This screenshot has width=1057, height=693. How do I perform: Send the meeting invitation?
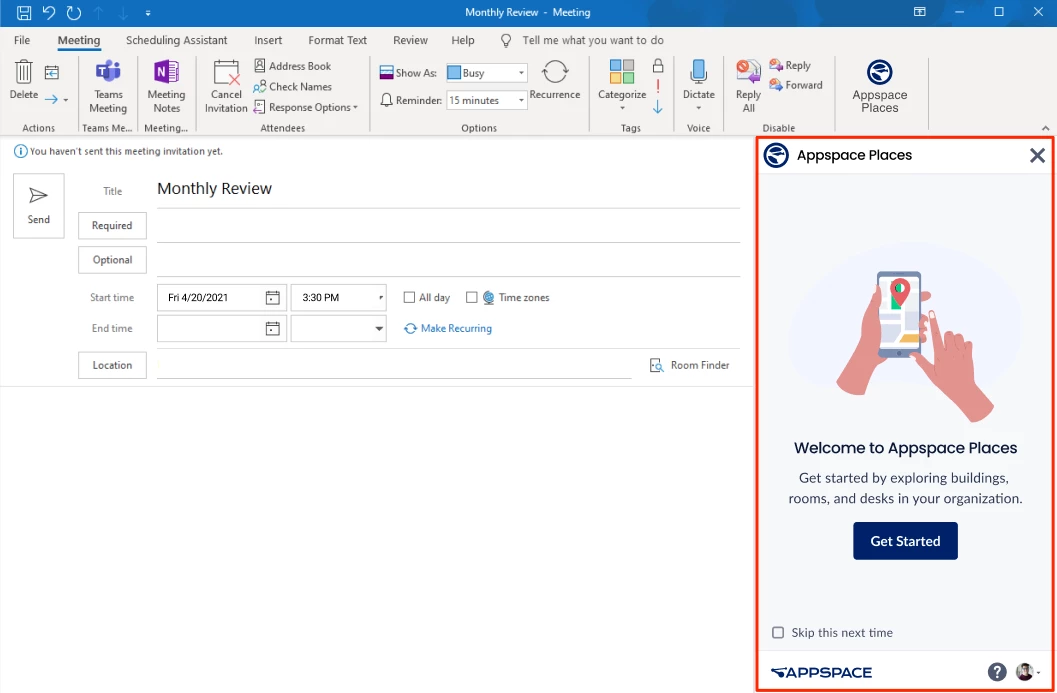[x=38, y=206]
